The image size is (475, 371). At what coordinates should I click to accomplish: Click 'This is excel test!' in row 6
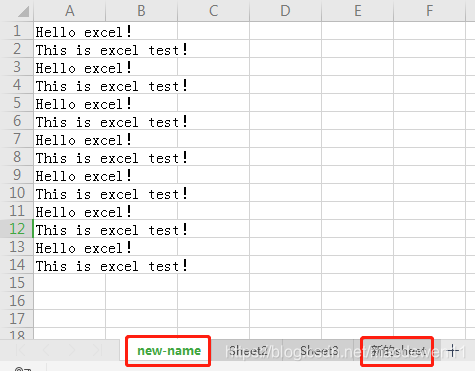pyautogui.click(x=111, y=122)
